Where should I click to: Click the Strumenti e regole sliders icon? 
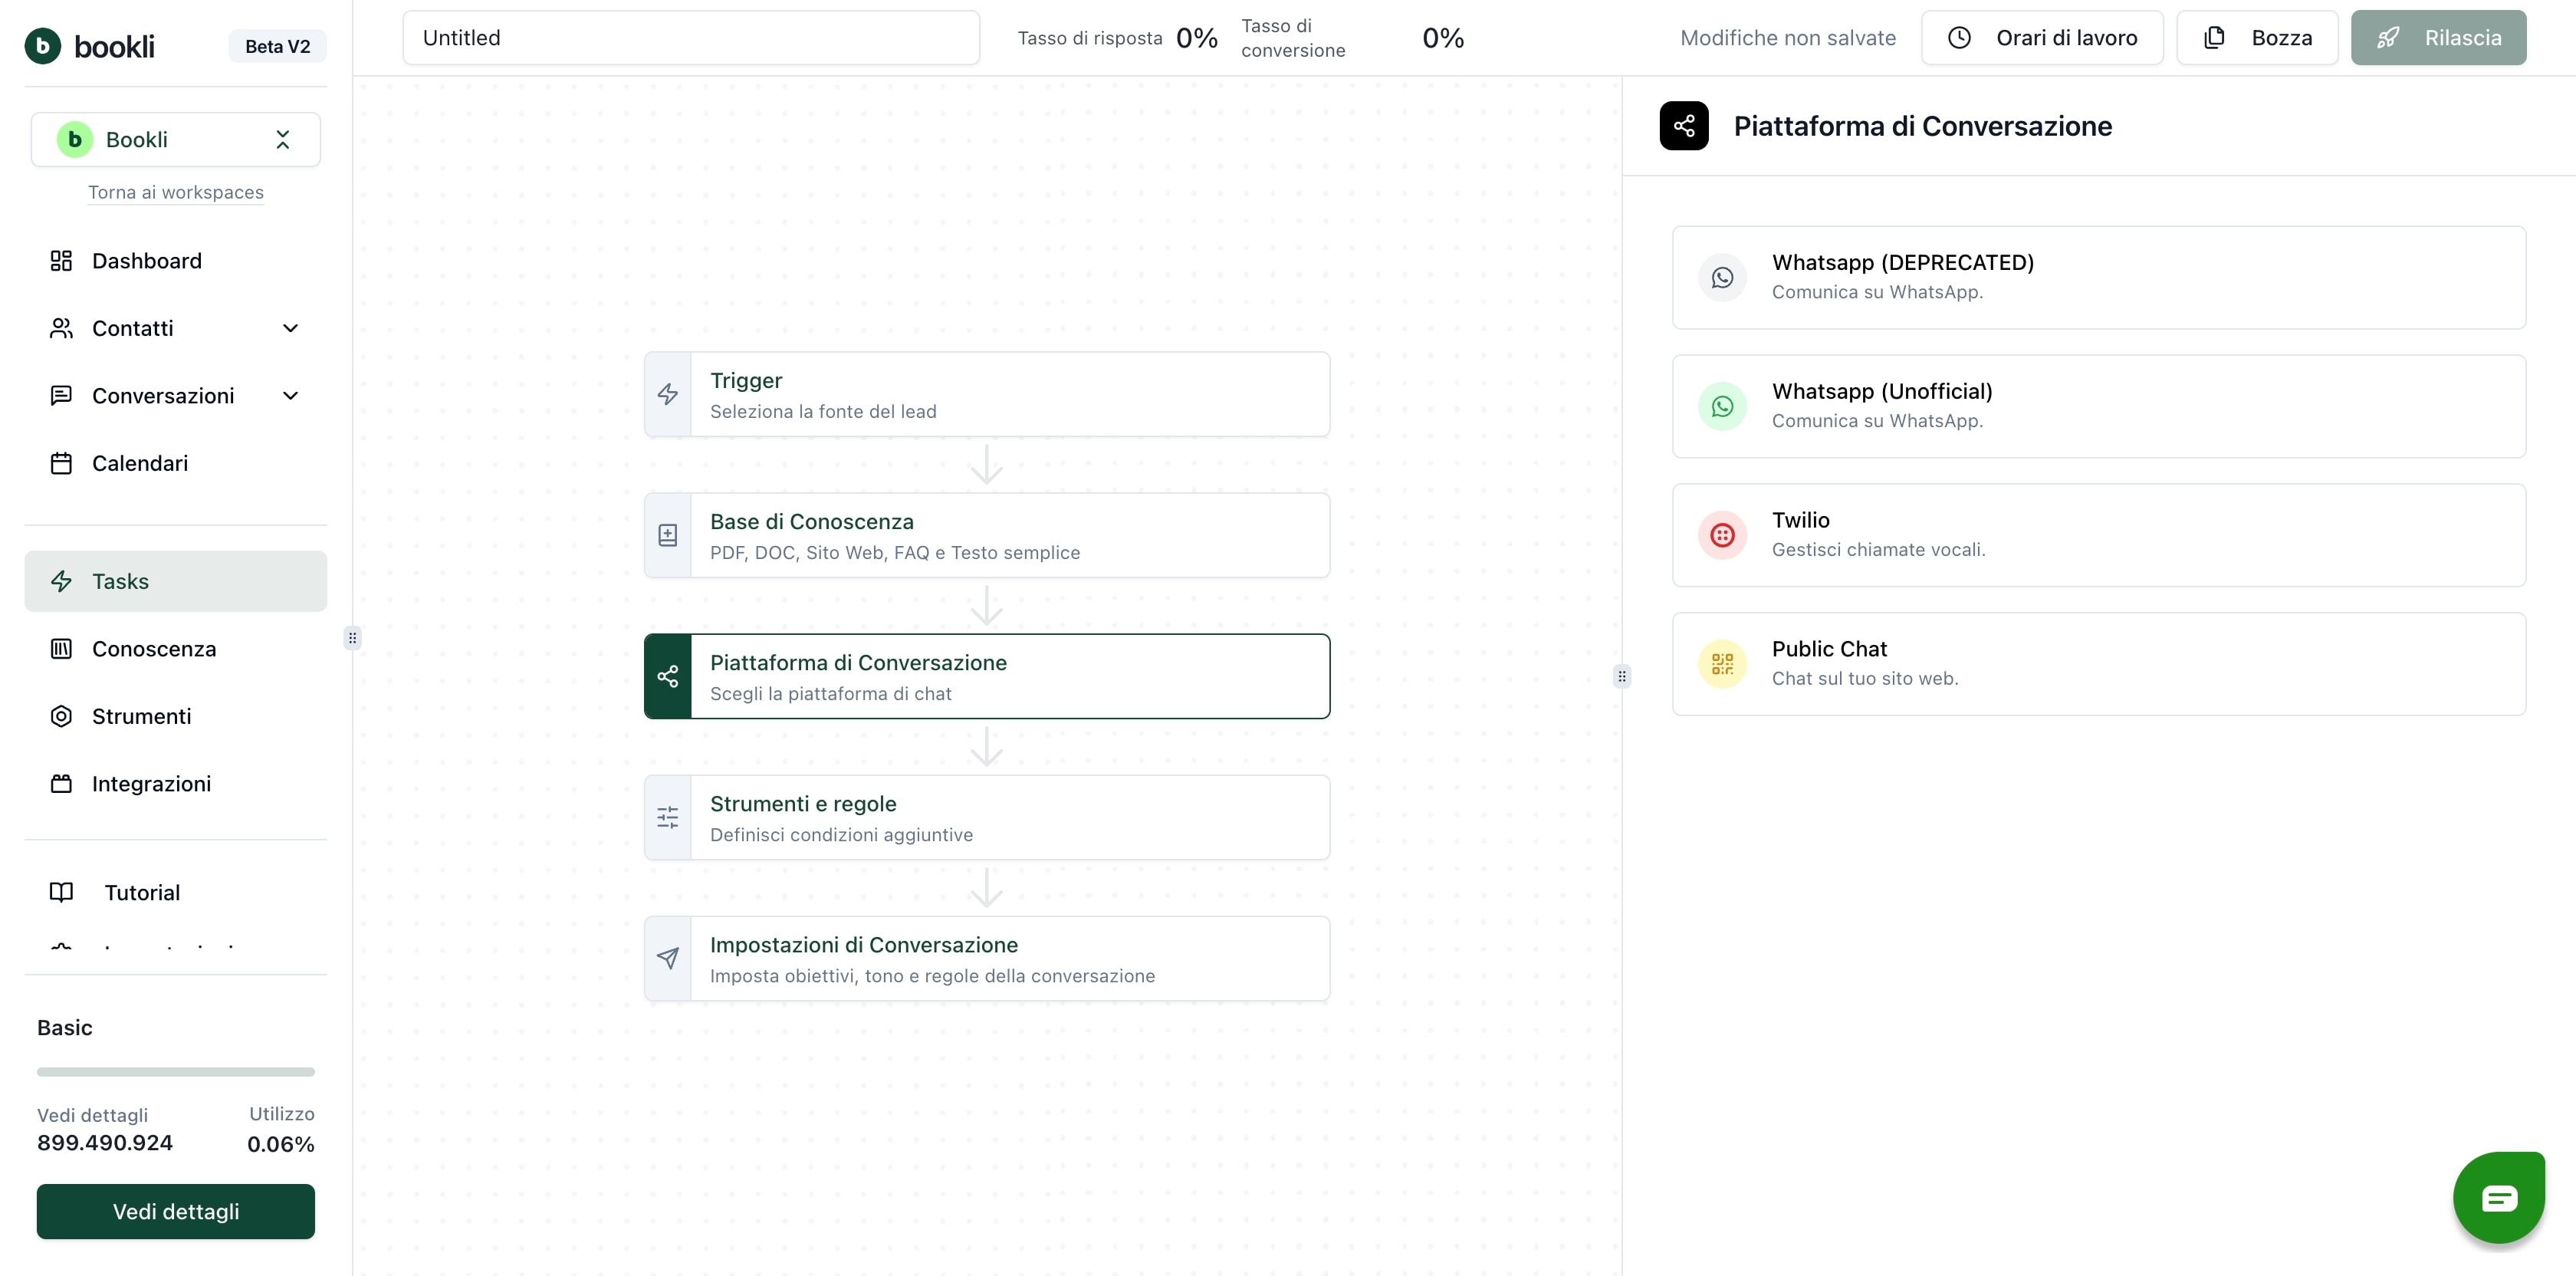click(x=667, y=817)
